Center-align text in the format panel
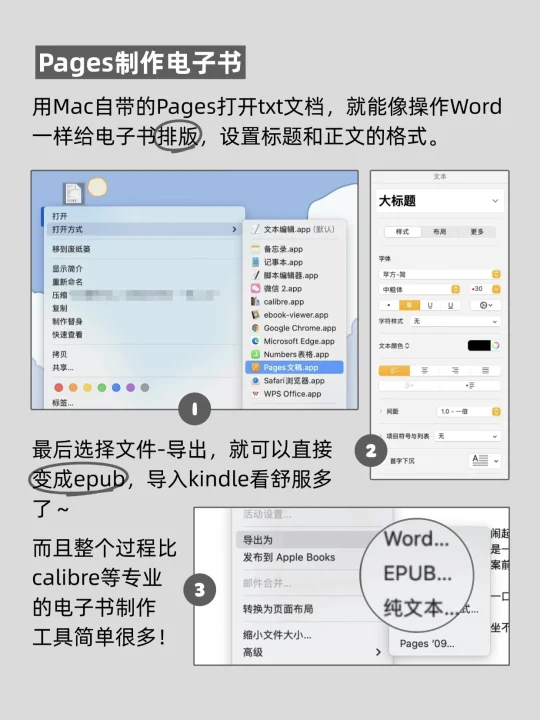540x720 pixels. pyautogui.click(x=424, y=371)
